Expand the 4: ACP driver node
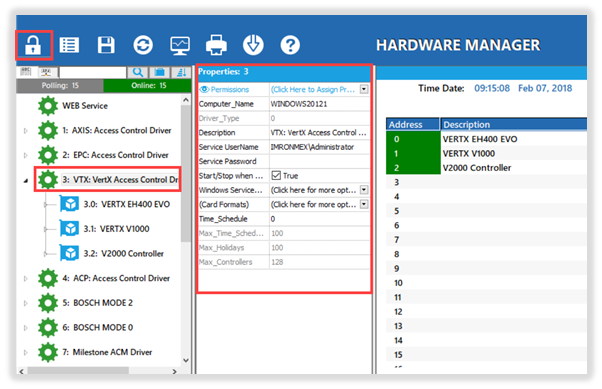 click(x=26, y=278)
